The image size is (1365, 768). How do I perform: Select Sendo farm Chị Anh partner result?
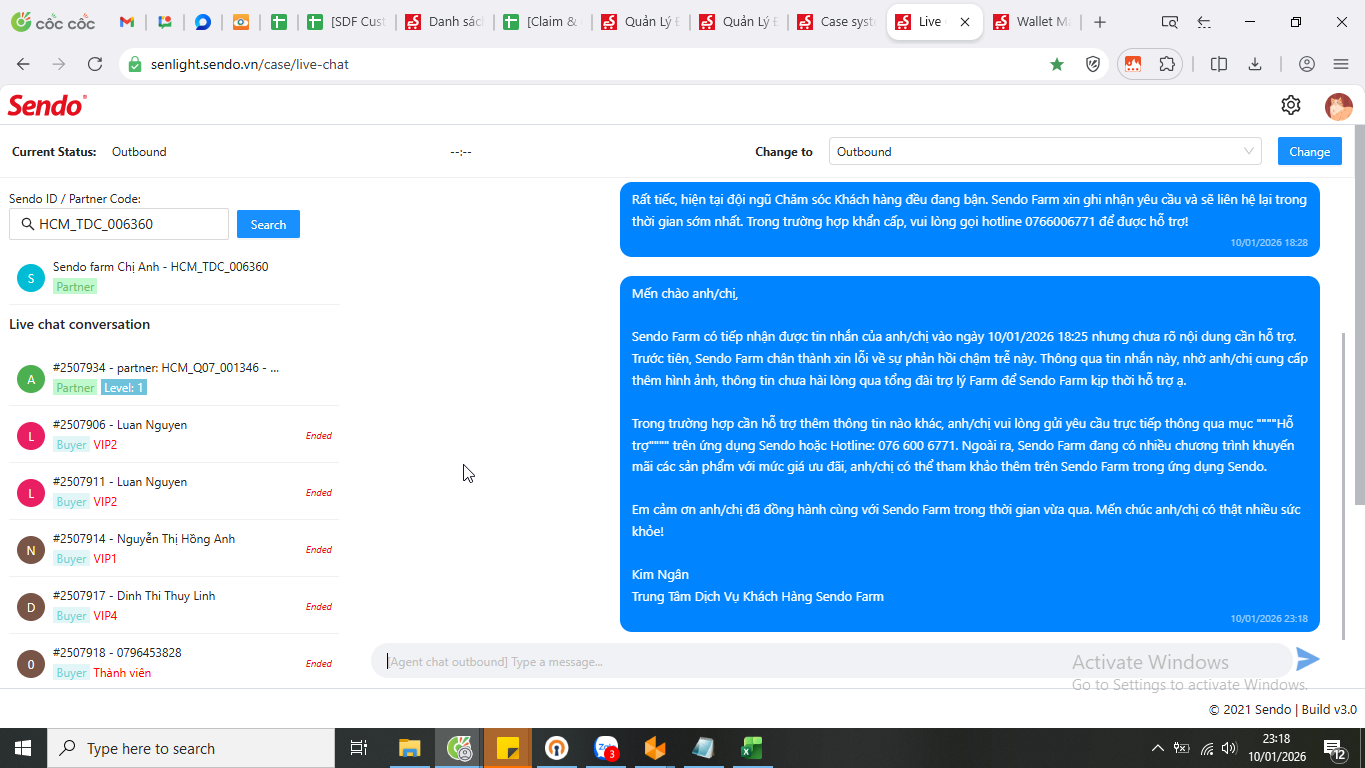[x=174, y=277]
